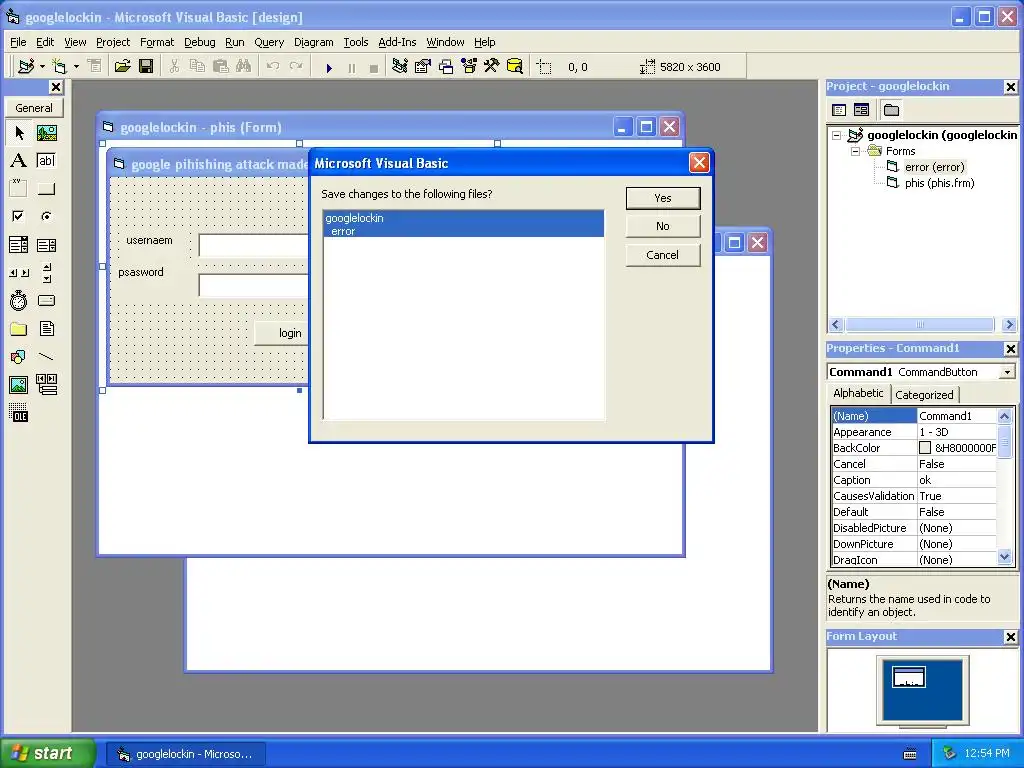Switch to the Alphabetic properties tab
Screen dimensions: 1024x768
(858, 393)
